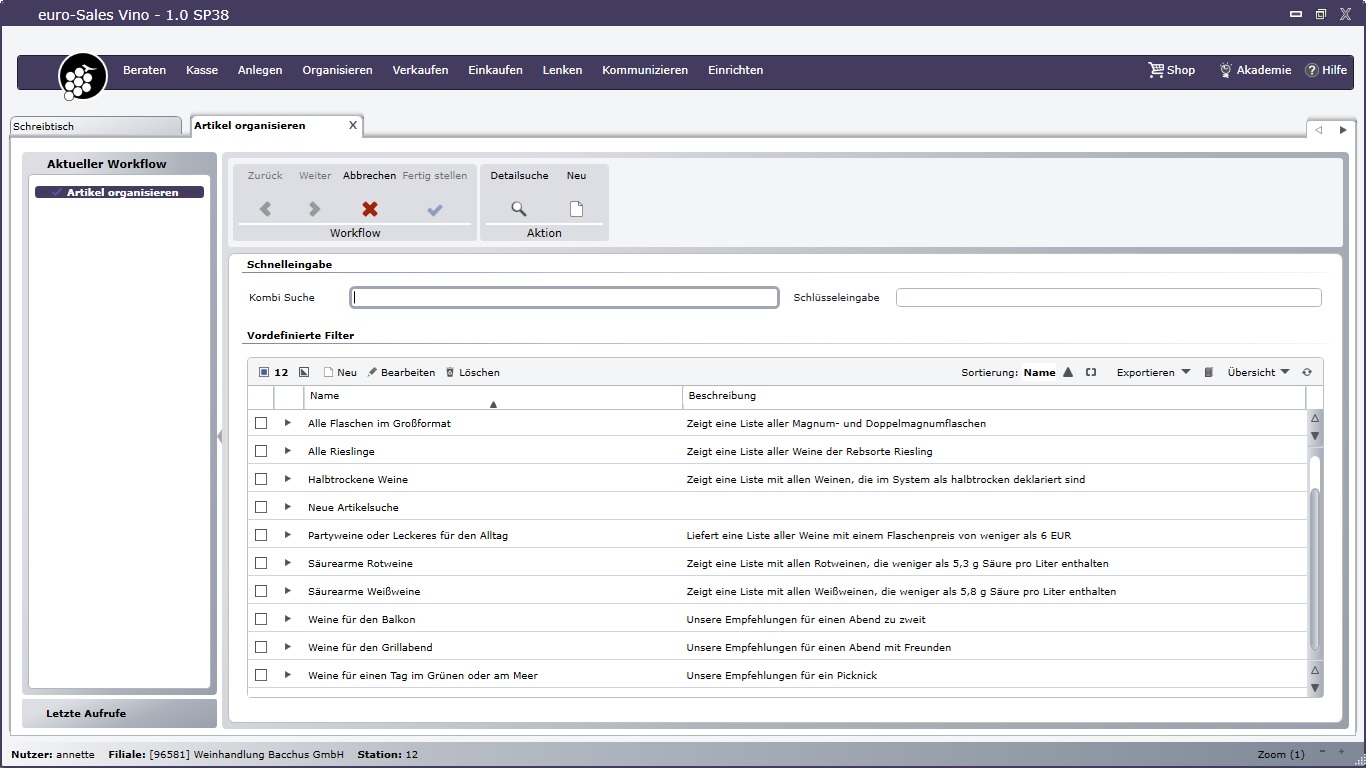Sort by Beschreibung column header

[x=995, y=397]
